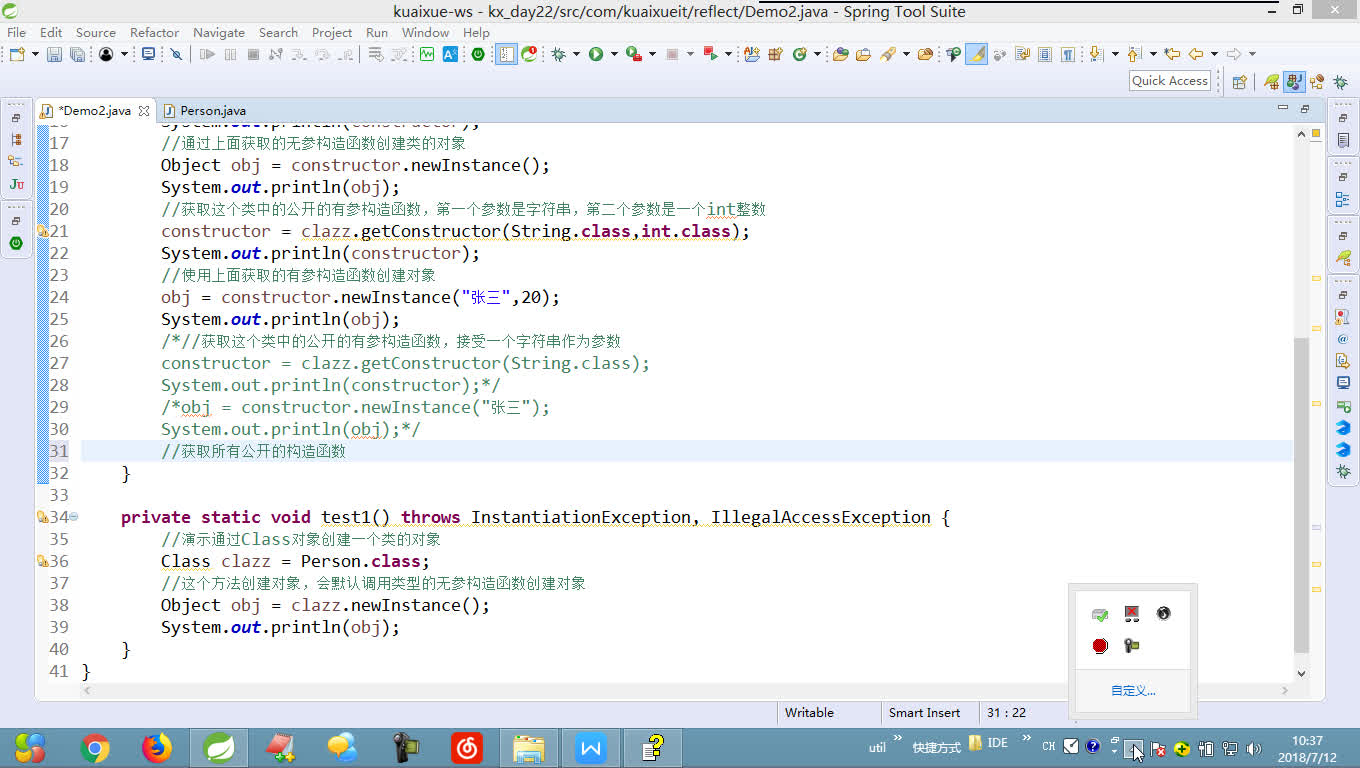Image resolution: width=1360 pixels, height=768 pixels.
Task: Toggle Mark Occurrences highlighter
Action: pos(976,54)
